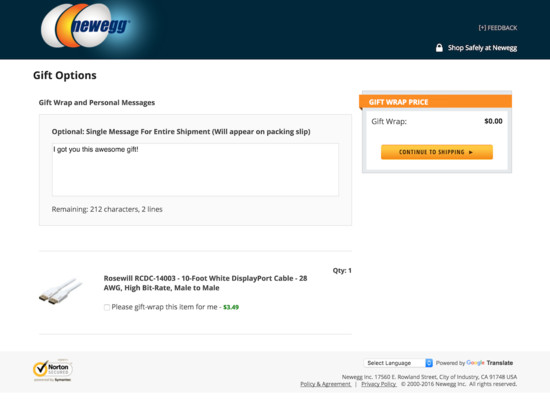
Task: Click the Gift Options page heading
Action: (x=65, y=75)
